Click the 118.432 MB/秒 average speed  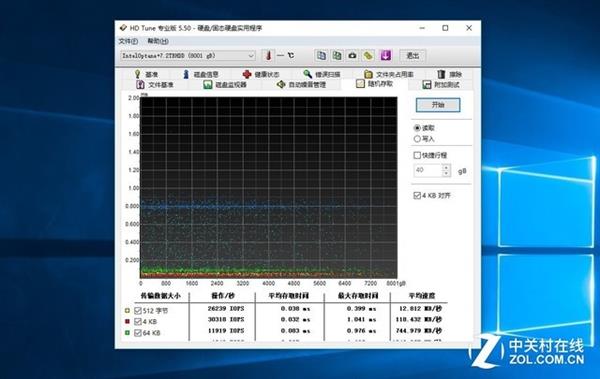419,320
